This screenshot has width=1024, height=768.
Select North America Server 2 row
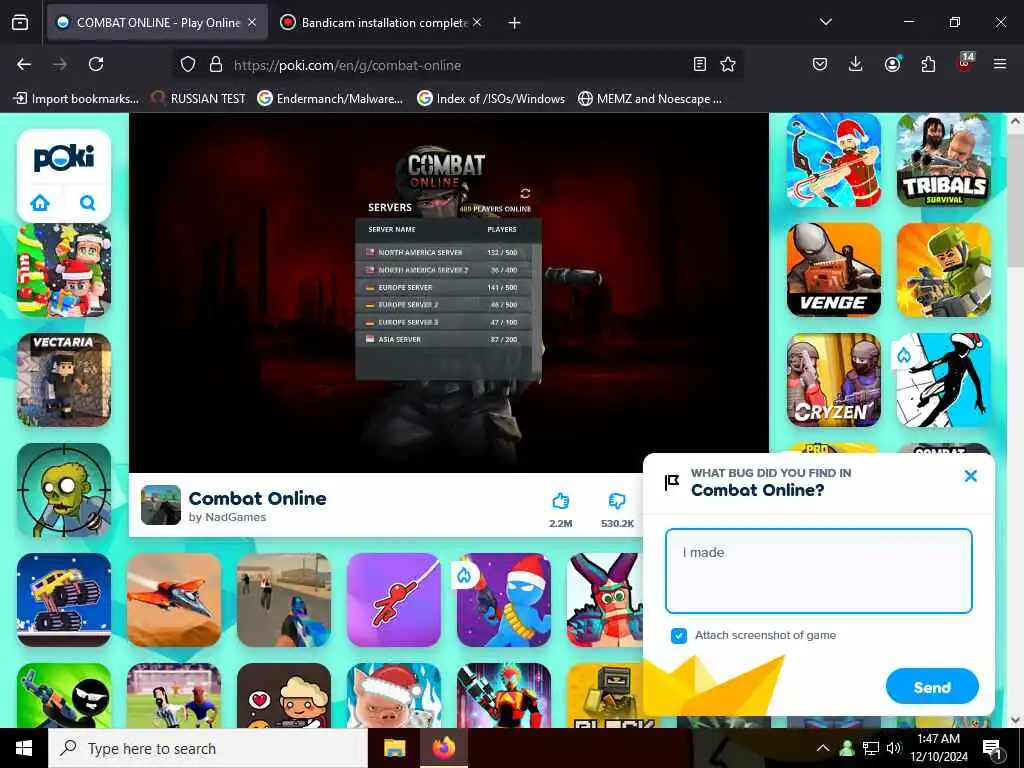tap(444, 270)
